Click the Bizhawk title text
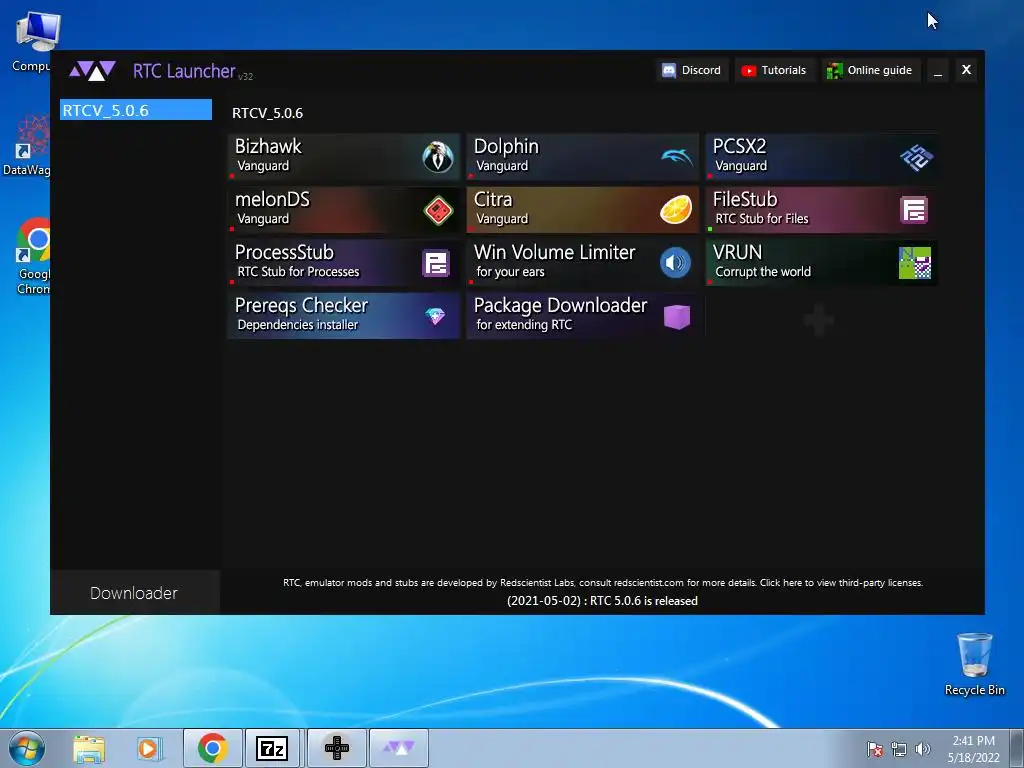The image size is (1024, 768). point(268,146)
